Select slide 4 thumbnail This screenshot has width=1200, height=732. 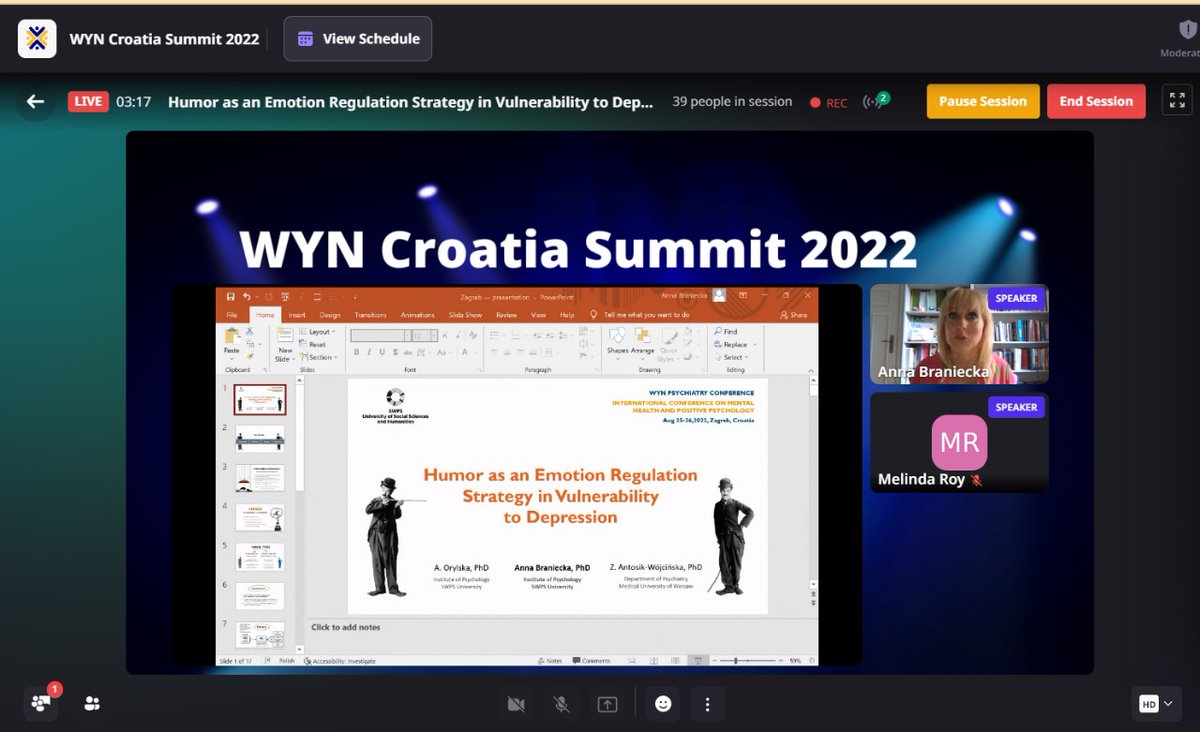pos(260,518)
